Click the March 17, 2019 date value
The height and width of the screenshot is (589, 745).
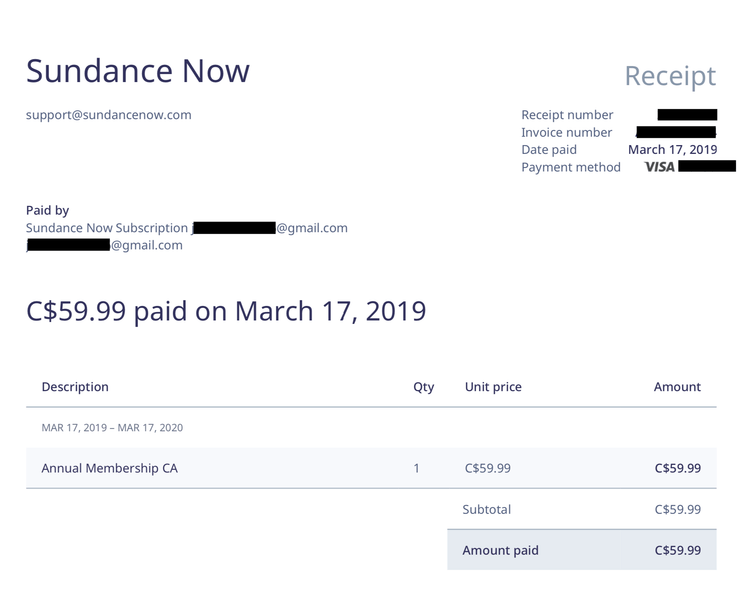click(x=672, y=150)
